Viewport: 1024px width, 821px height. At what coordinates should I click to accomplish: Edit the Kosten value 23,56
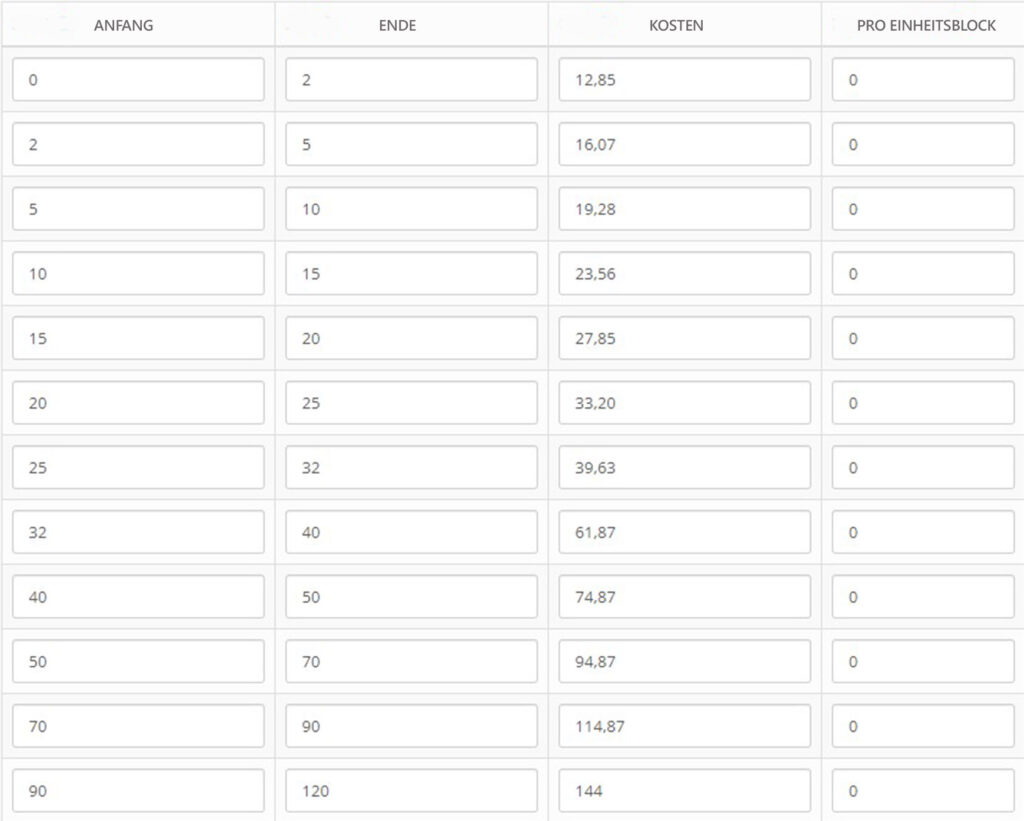(x=684, y=273)
